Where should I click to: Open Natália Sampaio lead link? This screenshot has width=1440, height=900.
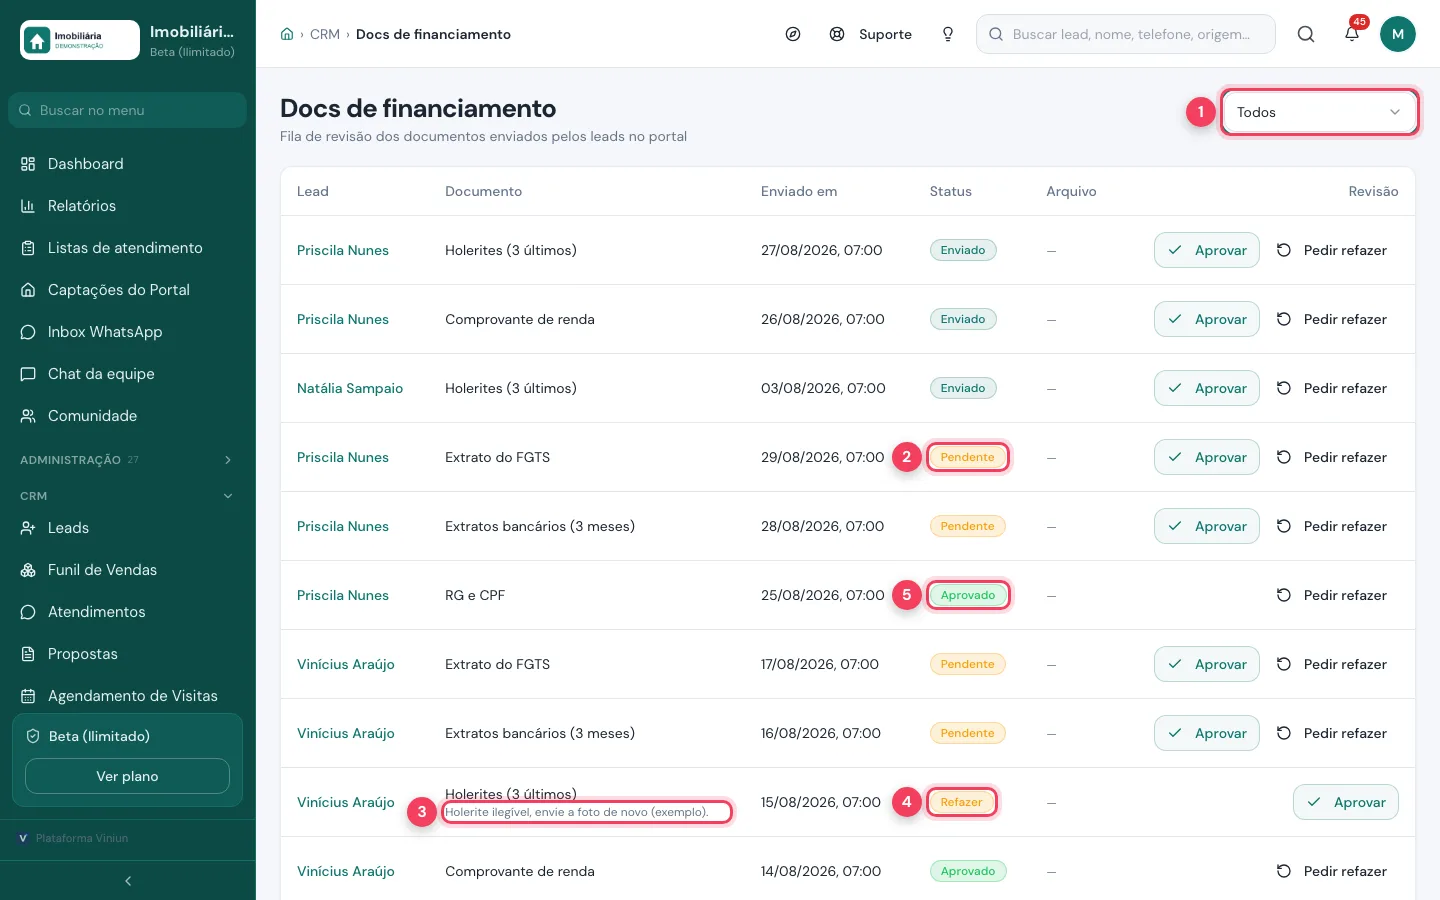pyautogui.click(x=350, y=388)
